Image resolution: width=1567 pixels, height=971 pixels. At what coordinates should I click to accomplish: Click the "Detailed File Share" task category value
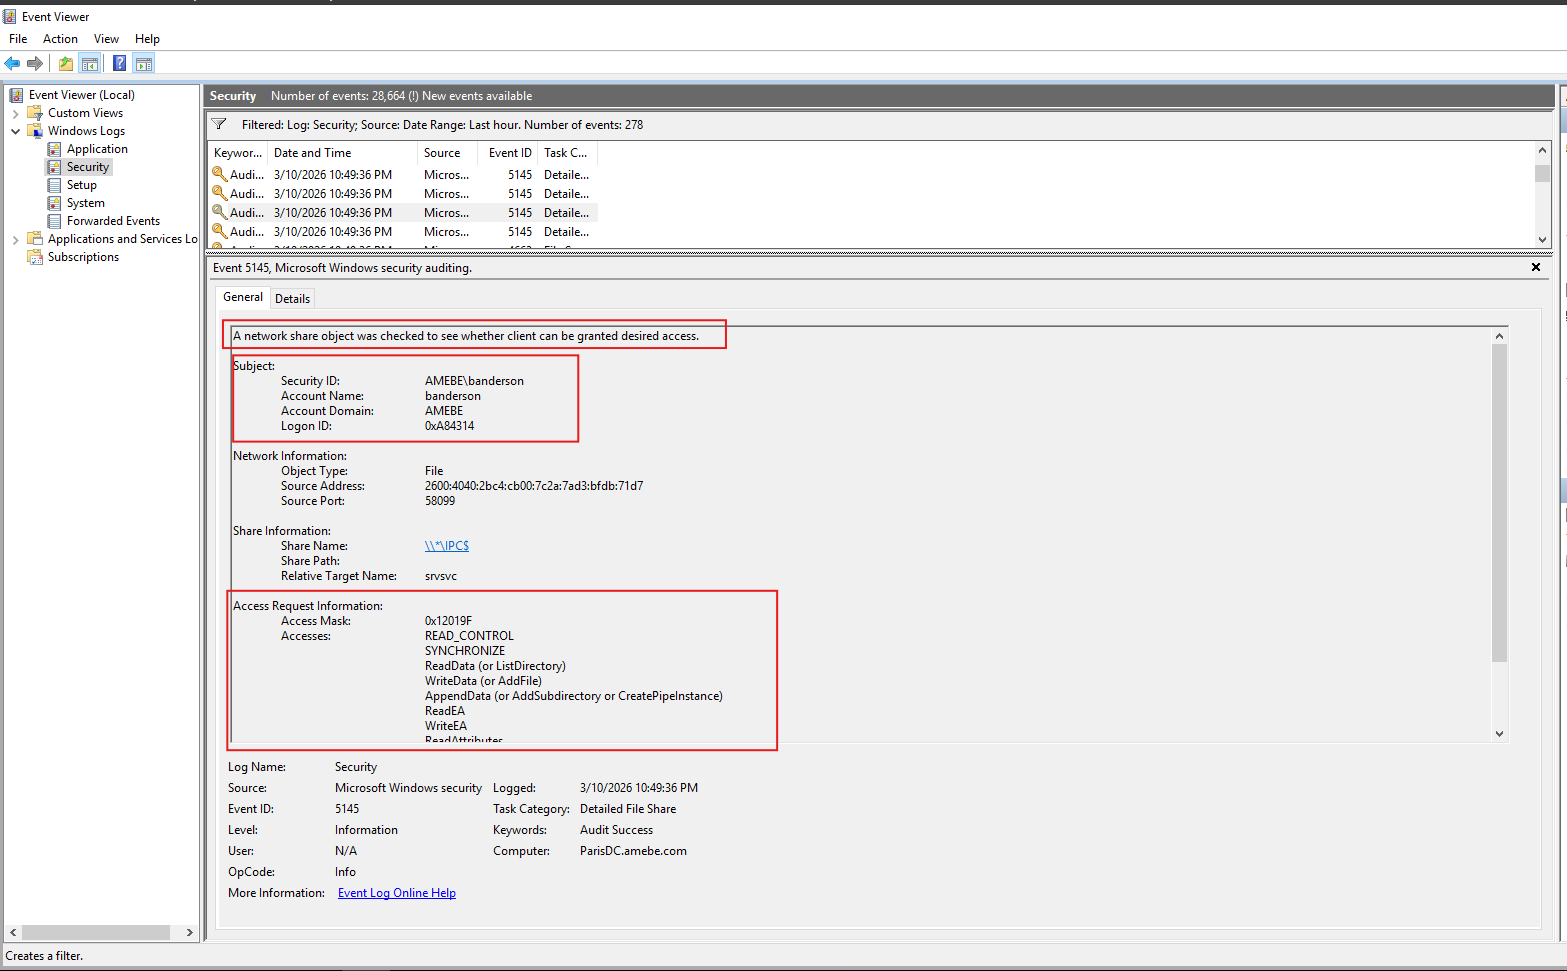[x=628, y=809]
